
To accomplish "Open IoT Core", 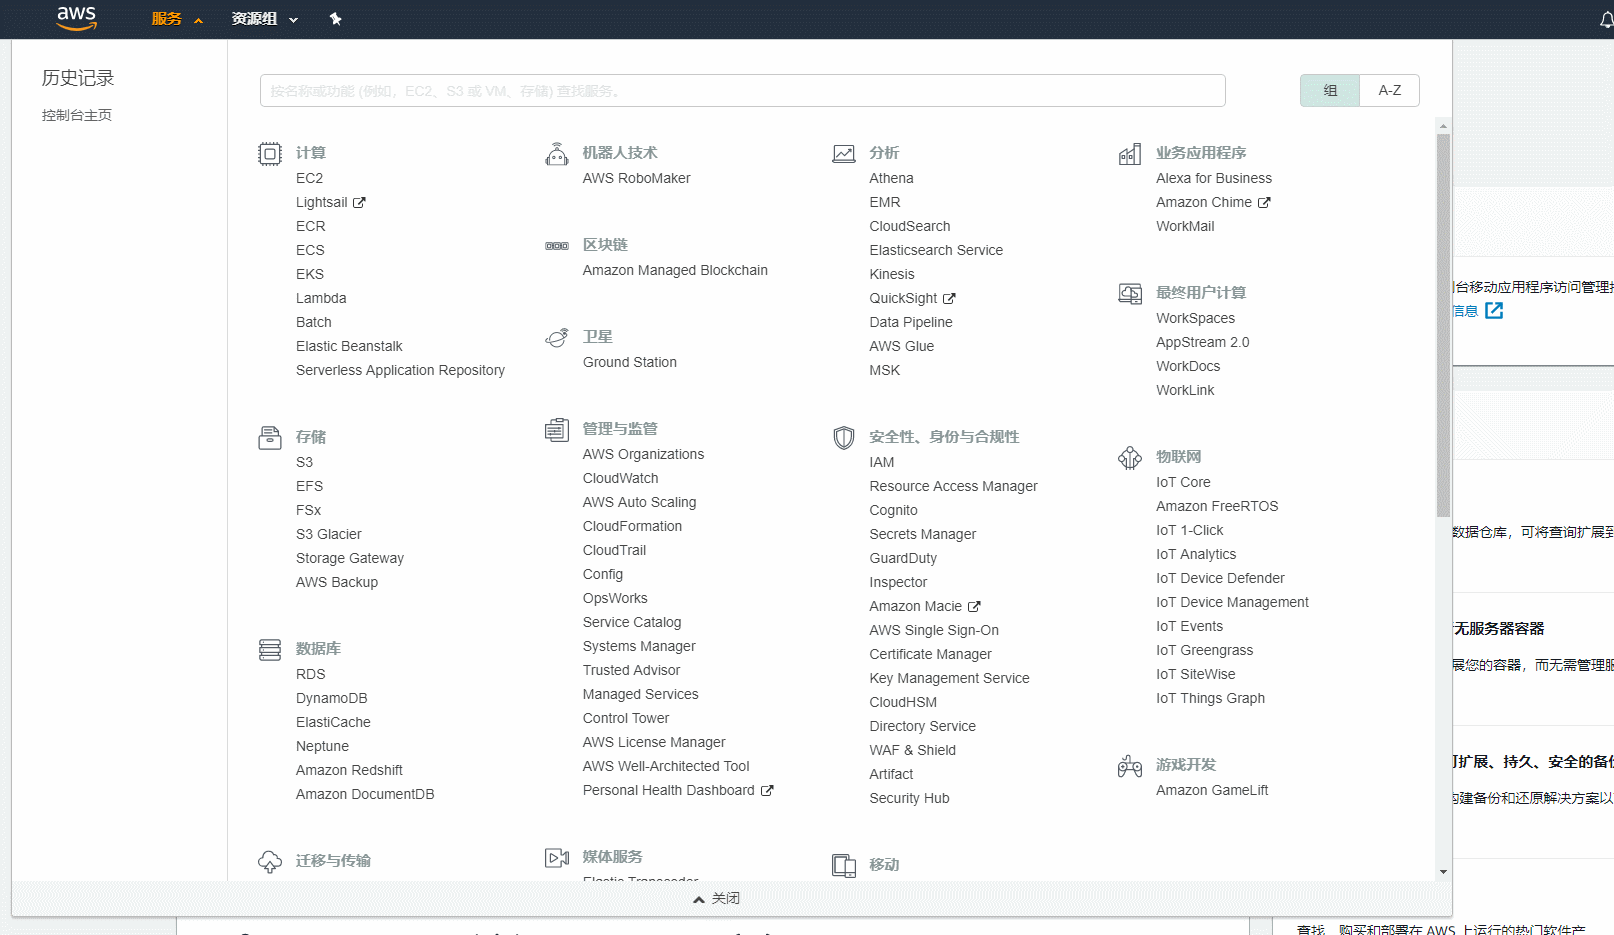I will coord(1183,482).
